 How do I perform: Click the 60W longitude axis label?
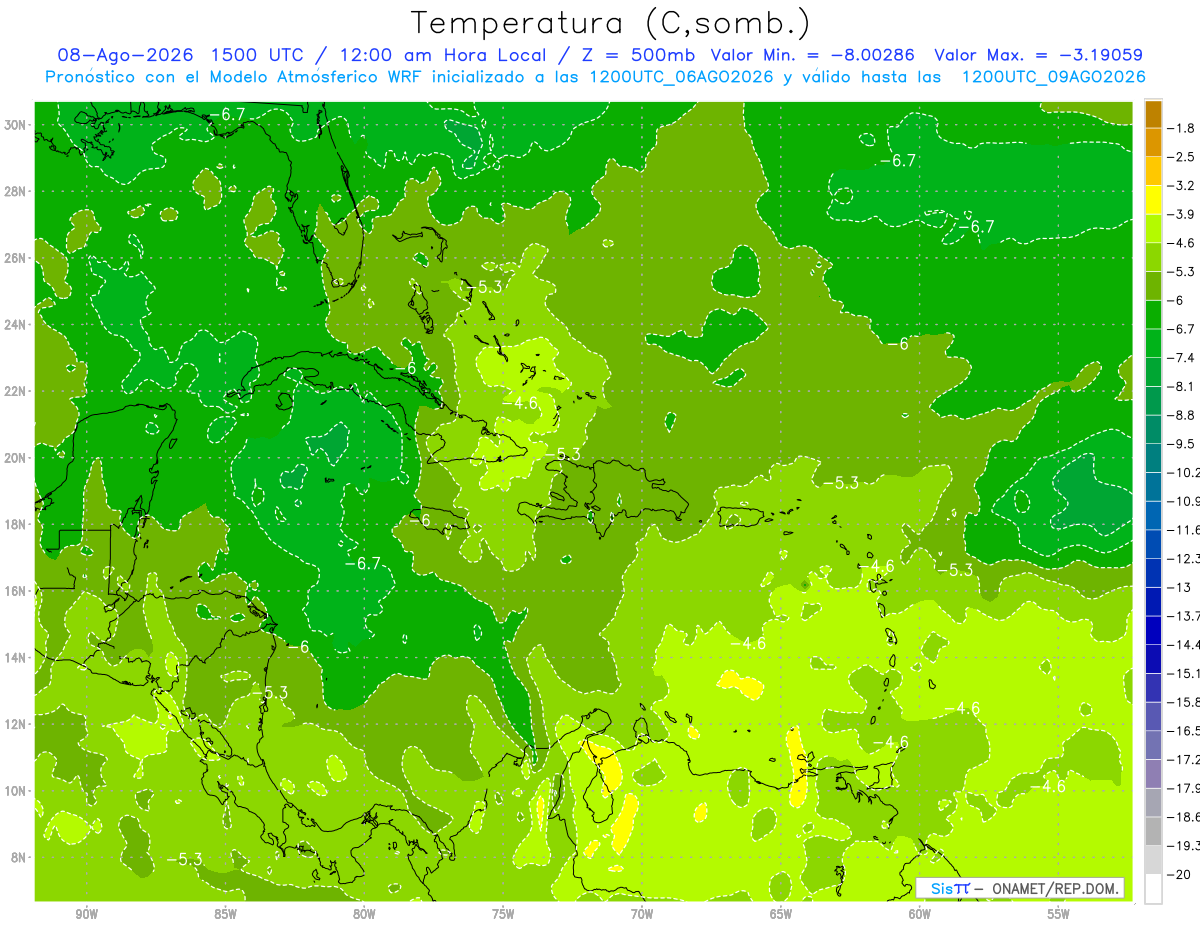pos(920,914)
